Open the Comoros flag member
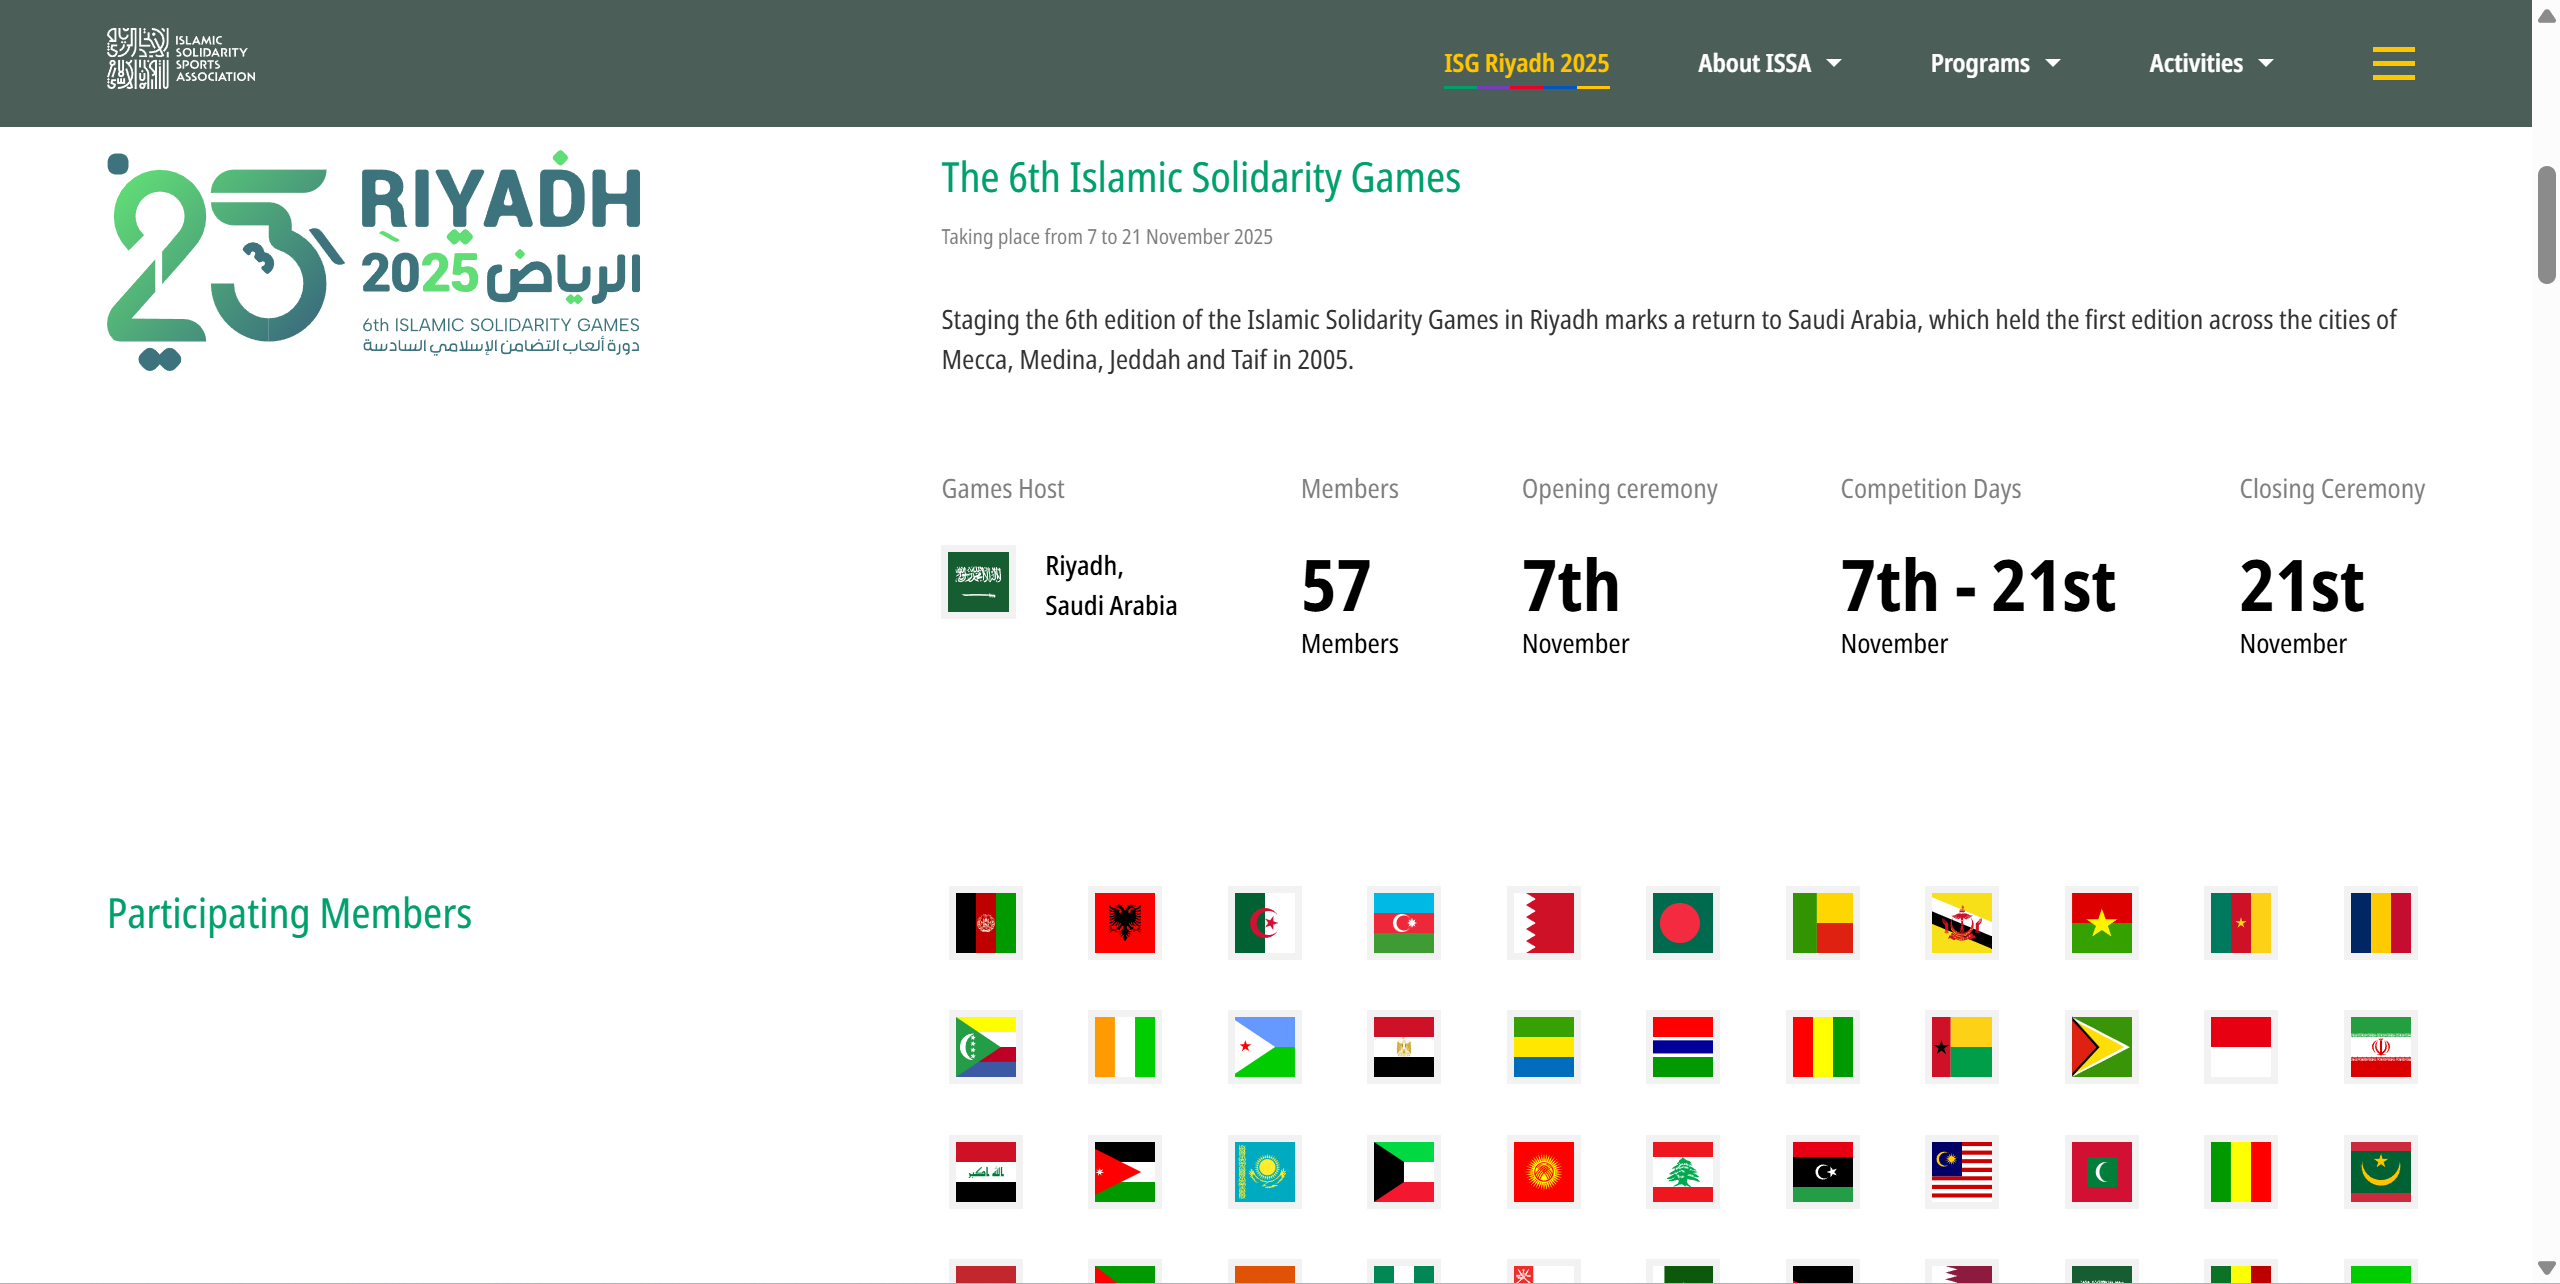The image size is (2560, 1284). [x=985, y=1046]
